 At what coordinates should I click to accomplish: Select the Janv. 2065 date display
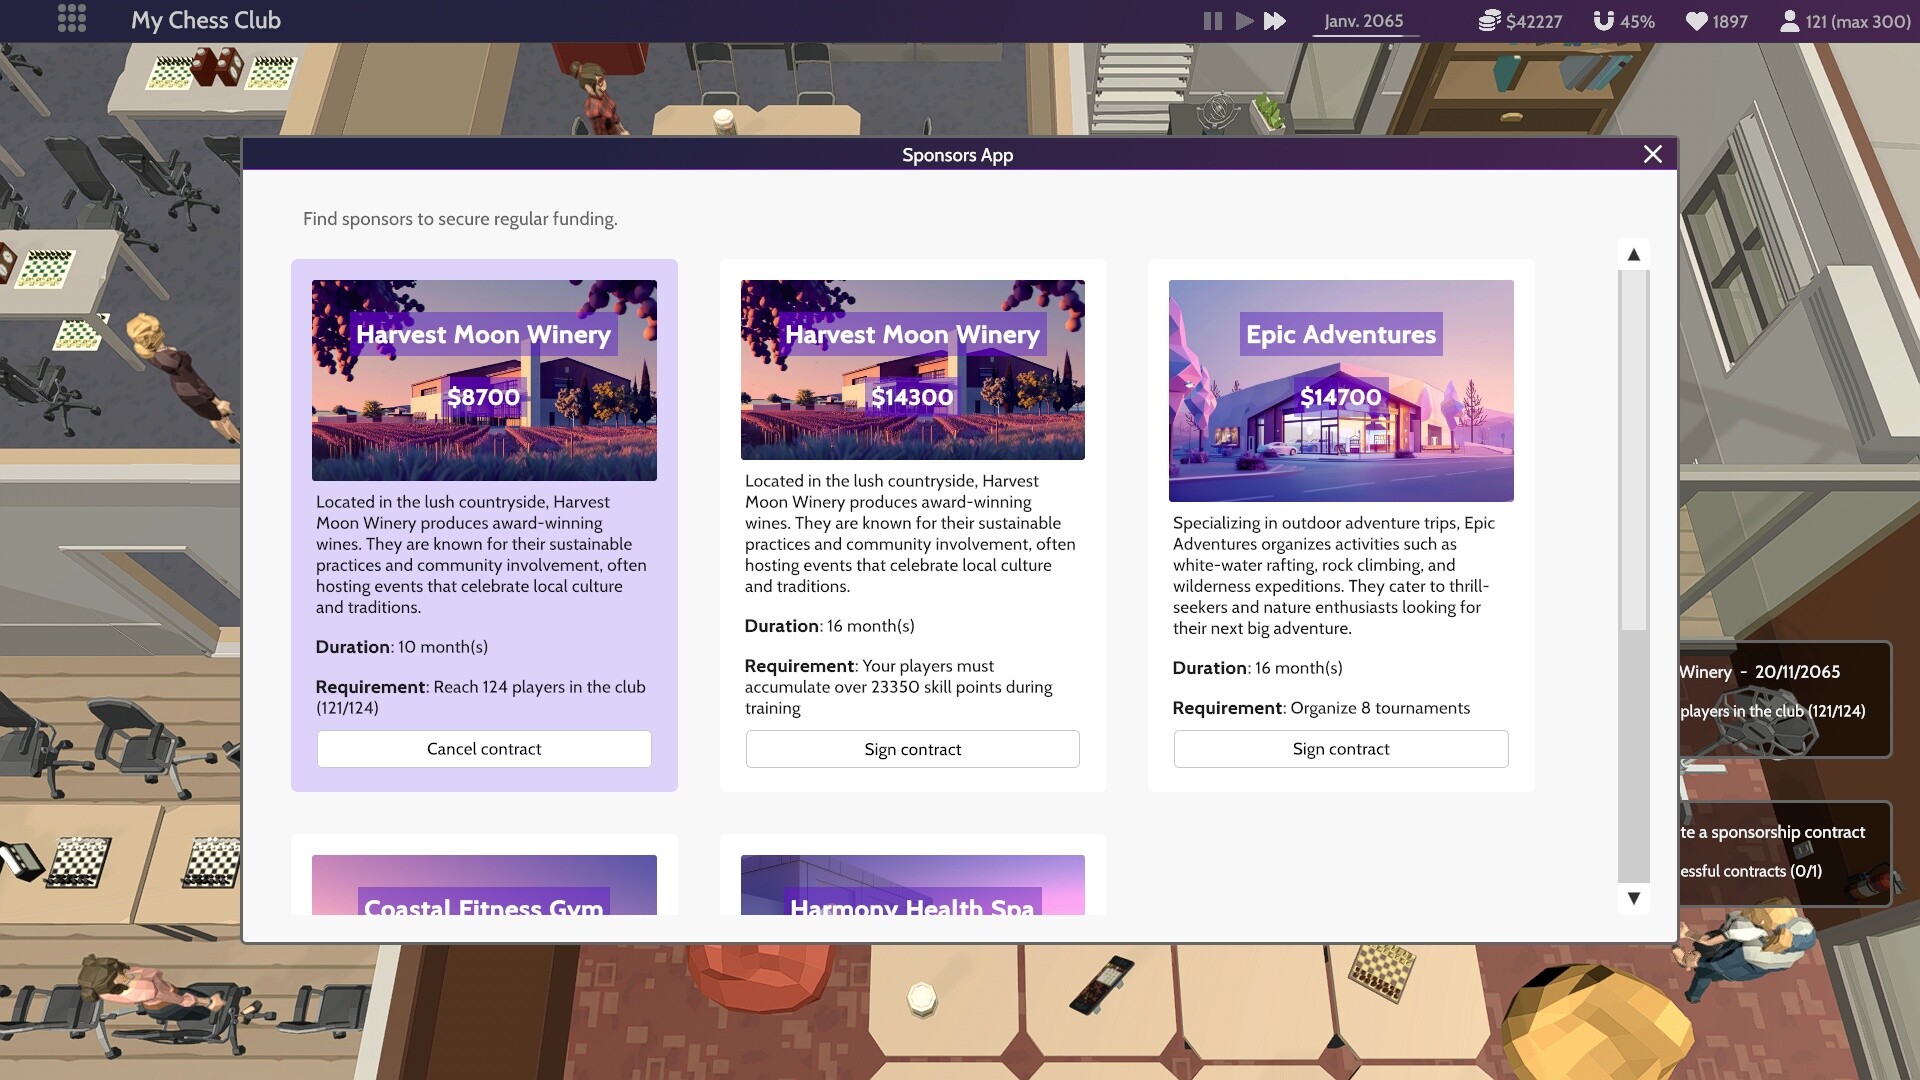[1364, 20]
